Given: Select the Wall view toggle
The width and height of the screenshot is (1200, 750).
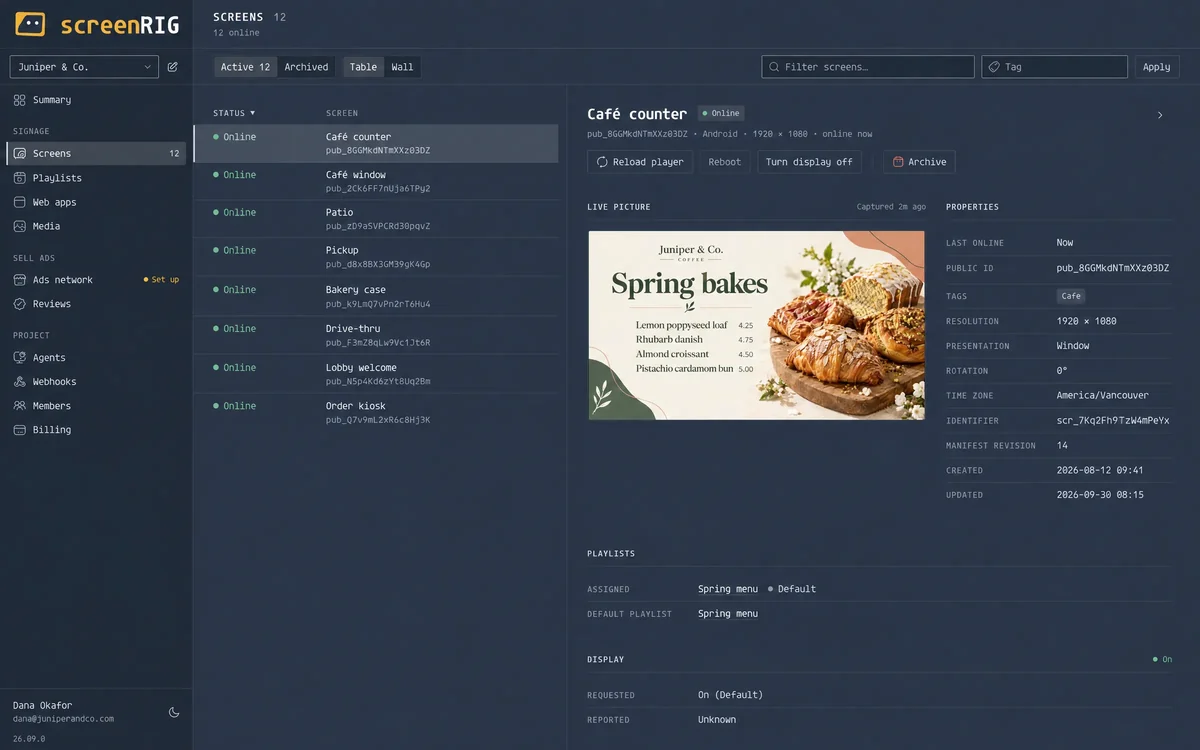Looking at the screenshot, I should [x=402, y=67].
